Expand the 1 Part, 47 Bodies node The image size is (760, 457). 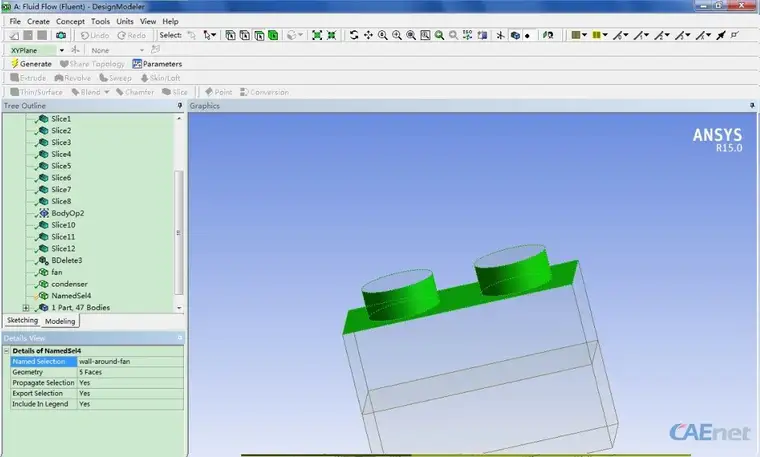(26, 308)
